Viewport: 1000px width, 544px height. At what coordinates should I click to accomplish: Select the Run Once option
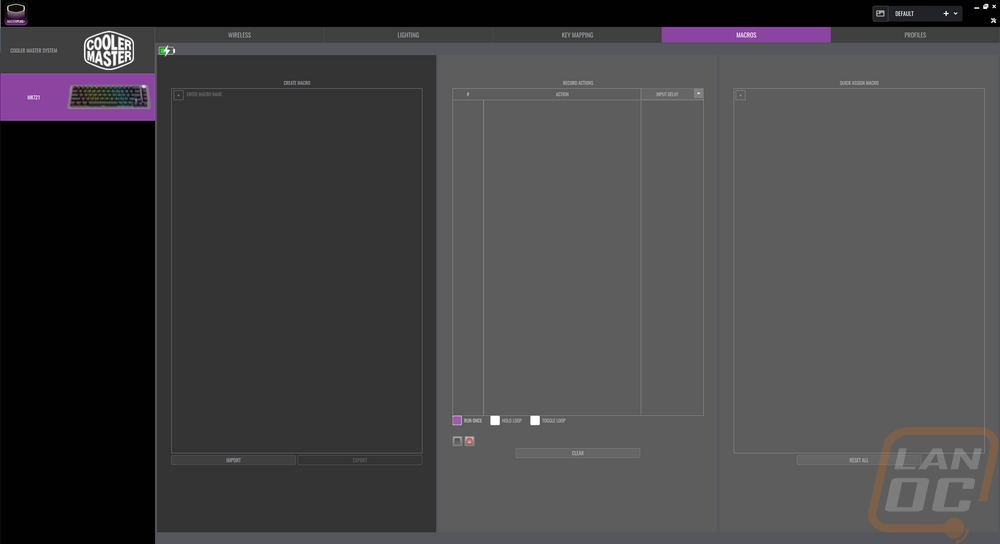tap(457, 421)
